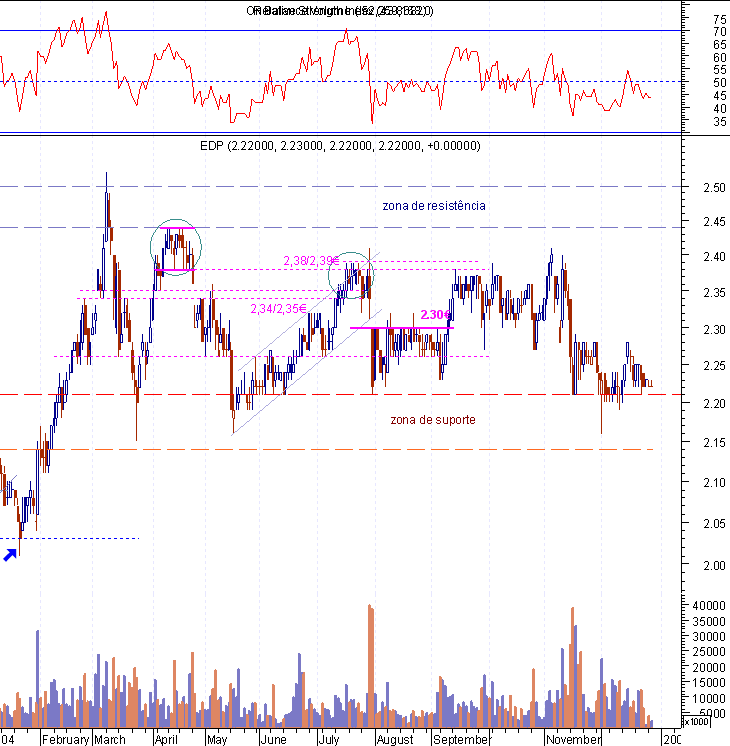The height and width of the screenshot is (746, 730).
Task: Click the 25000 volume axis value
Action: (x=709, y=652)
